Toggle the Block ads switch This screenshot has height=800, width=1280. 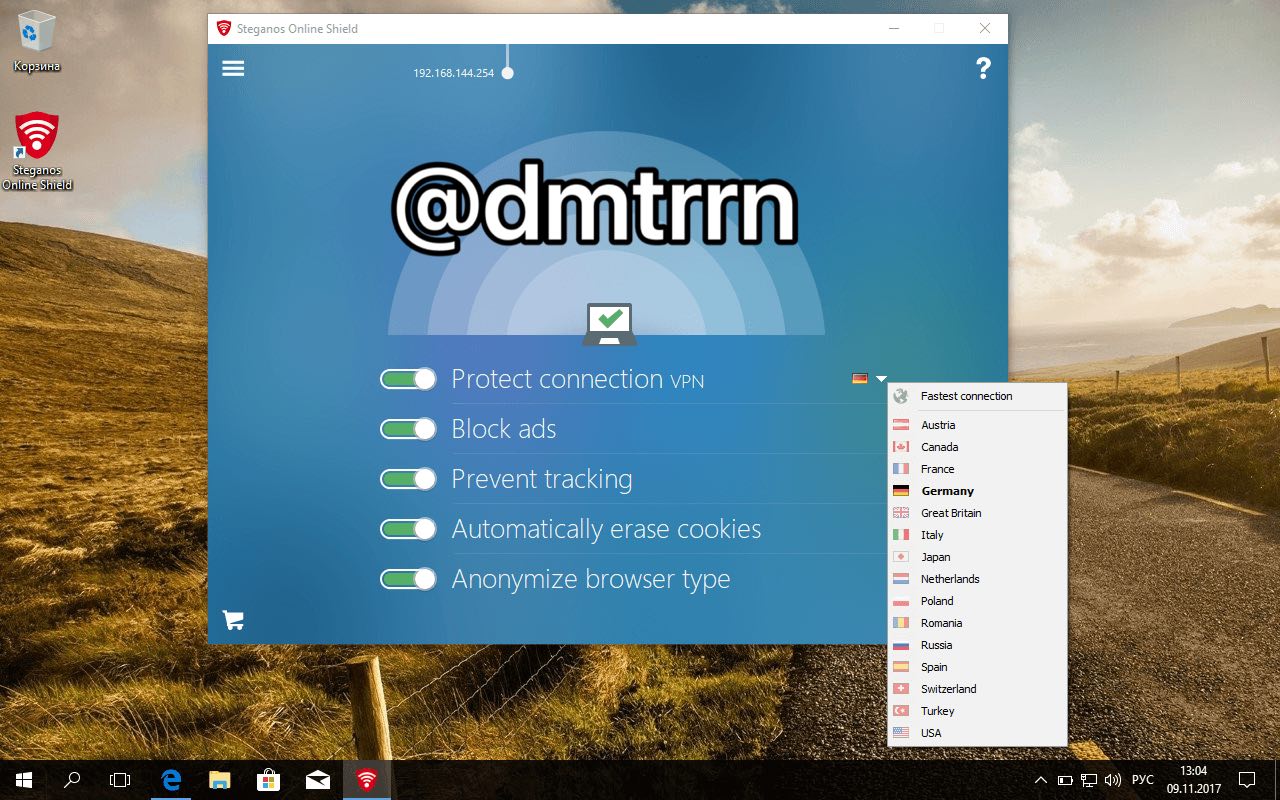tap(408, 429)
